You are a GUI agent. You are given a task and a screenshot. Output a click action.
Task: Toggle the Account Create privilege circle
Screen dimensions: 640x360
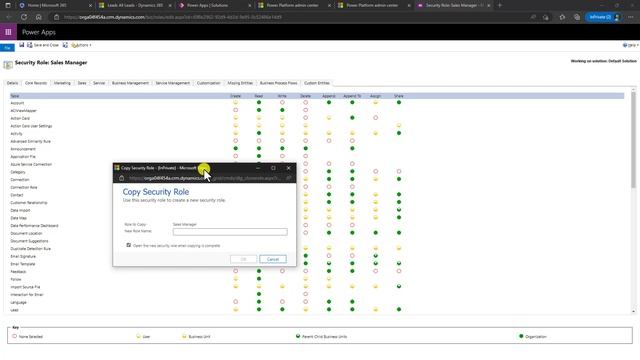(236, 102)
